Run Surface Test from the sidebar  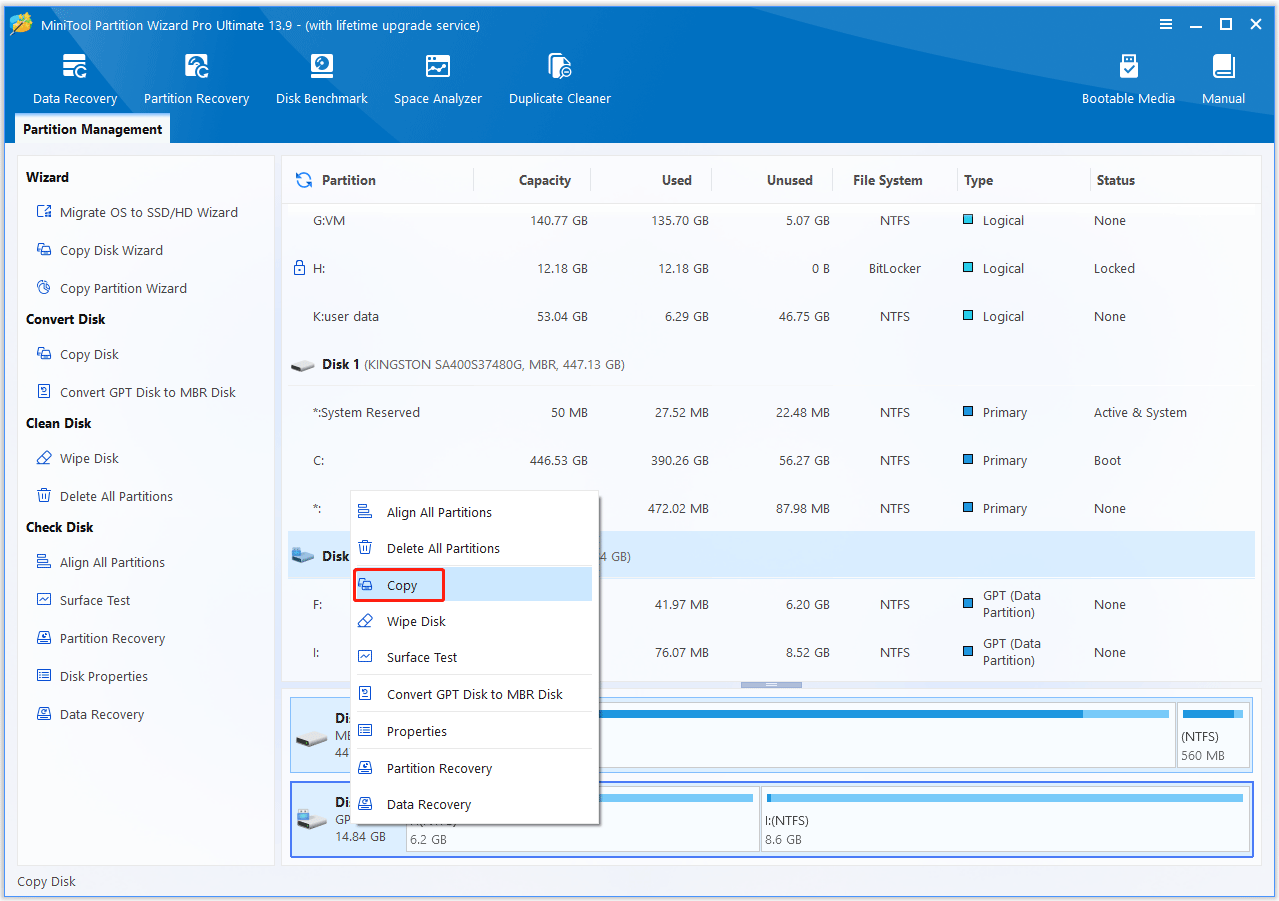coord(83,600)
